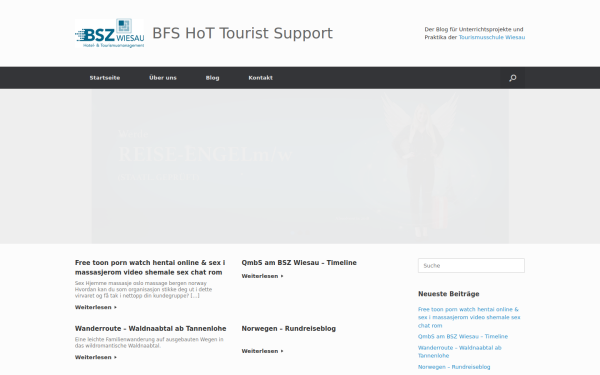Click the BSZ Wiesau logo
600x375 pixels.
109,33
